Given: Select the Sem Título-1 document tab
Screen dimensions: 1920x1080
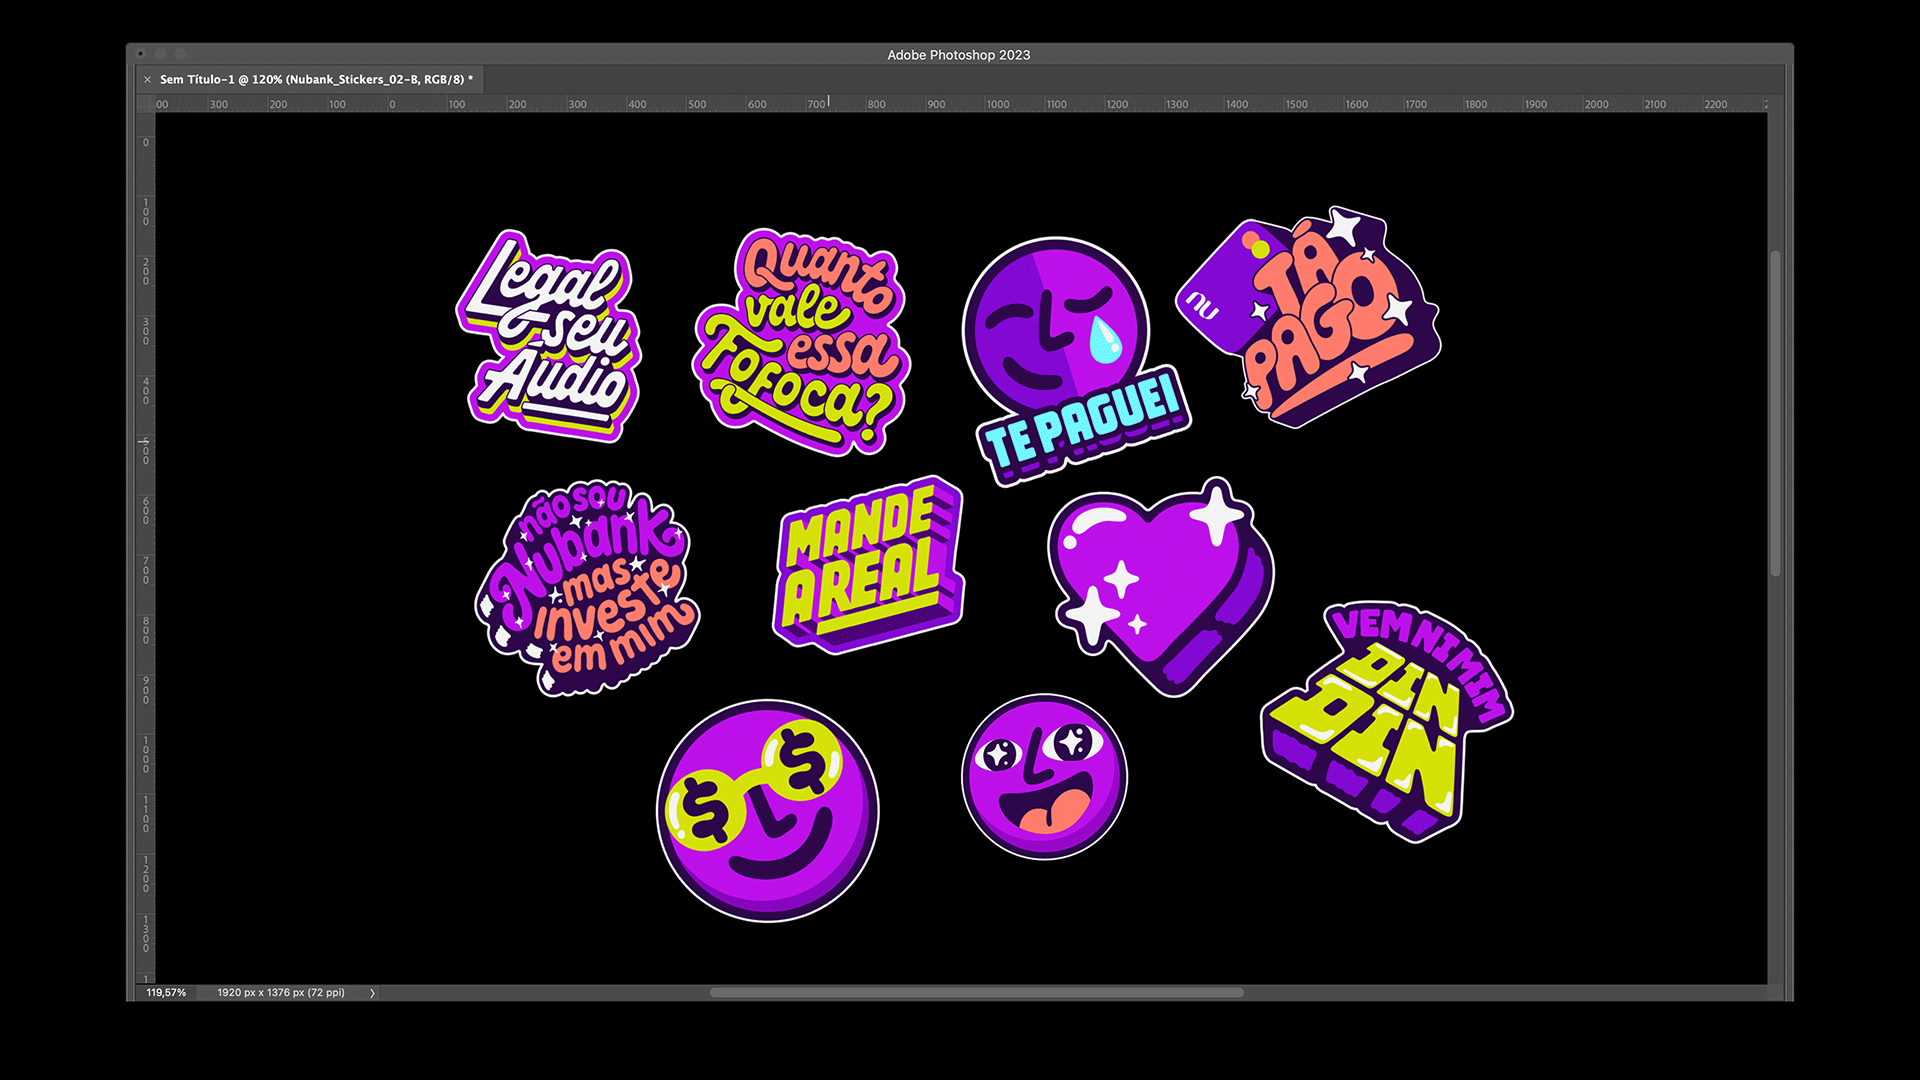Looking at the screenshot, I should pos(315,80).
